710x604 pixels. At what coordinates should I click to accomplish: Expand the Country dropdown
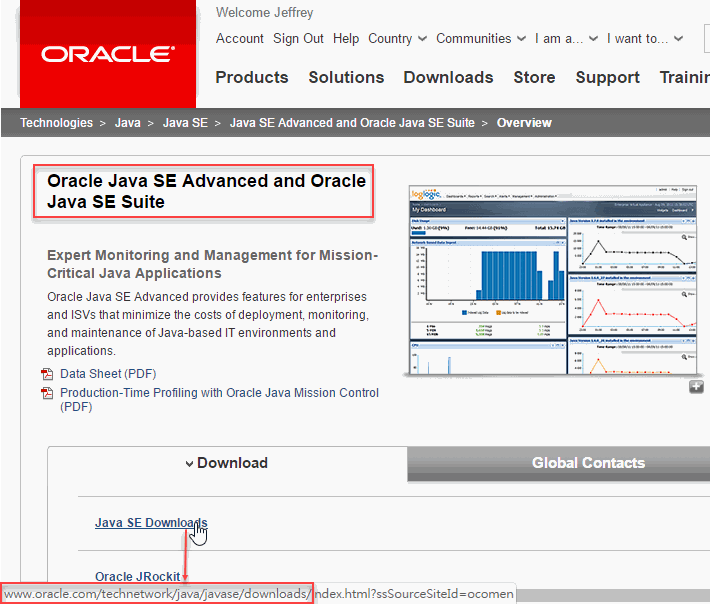[397, 38]
